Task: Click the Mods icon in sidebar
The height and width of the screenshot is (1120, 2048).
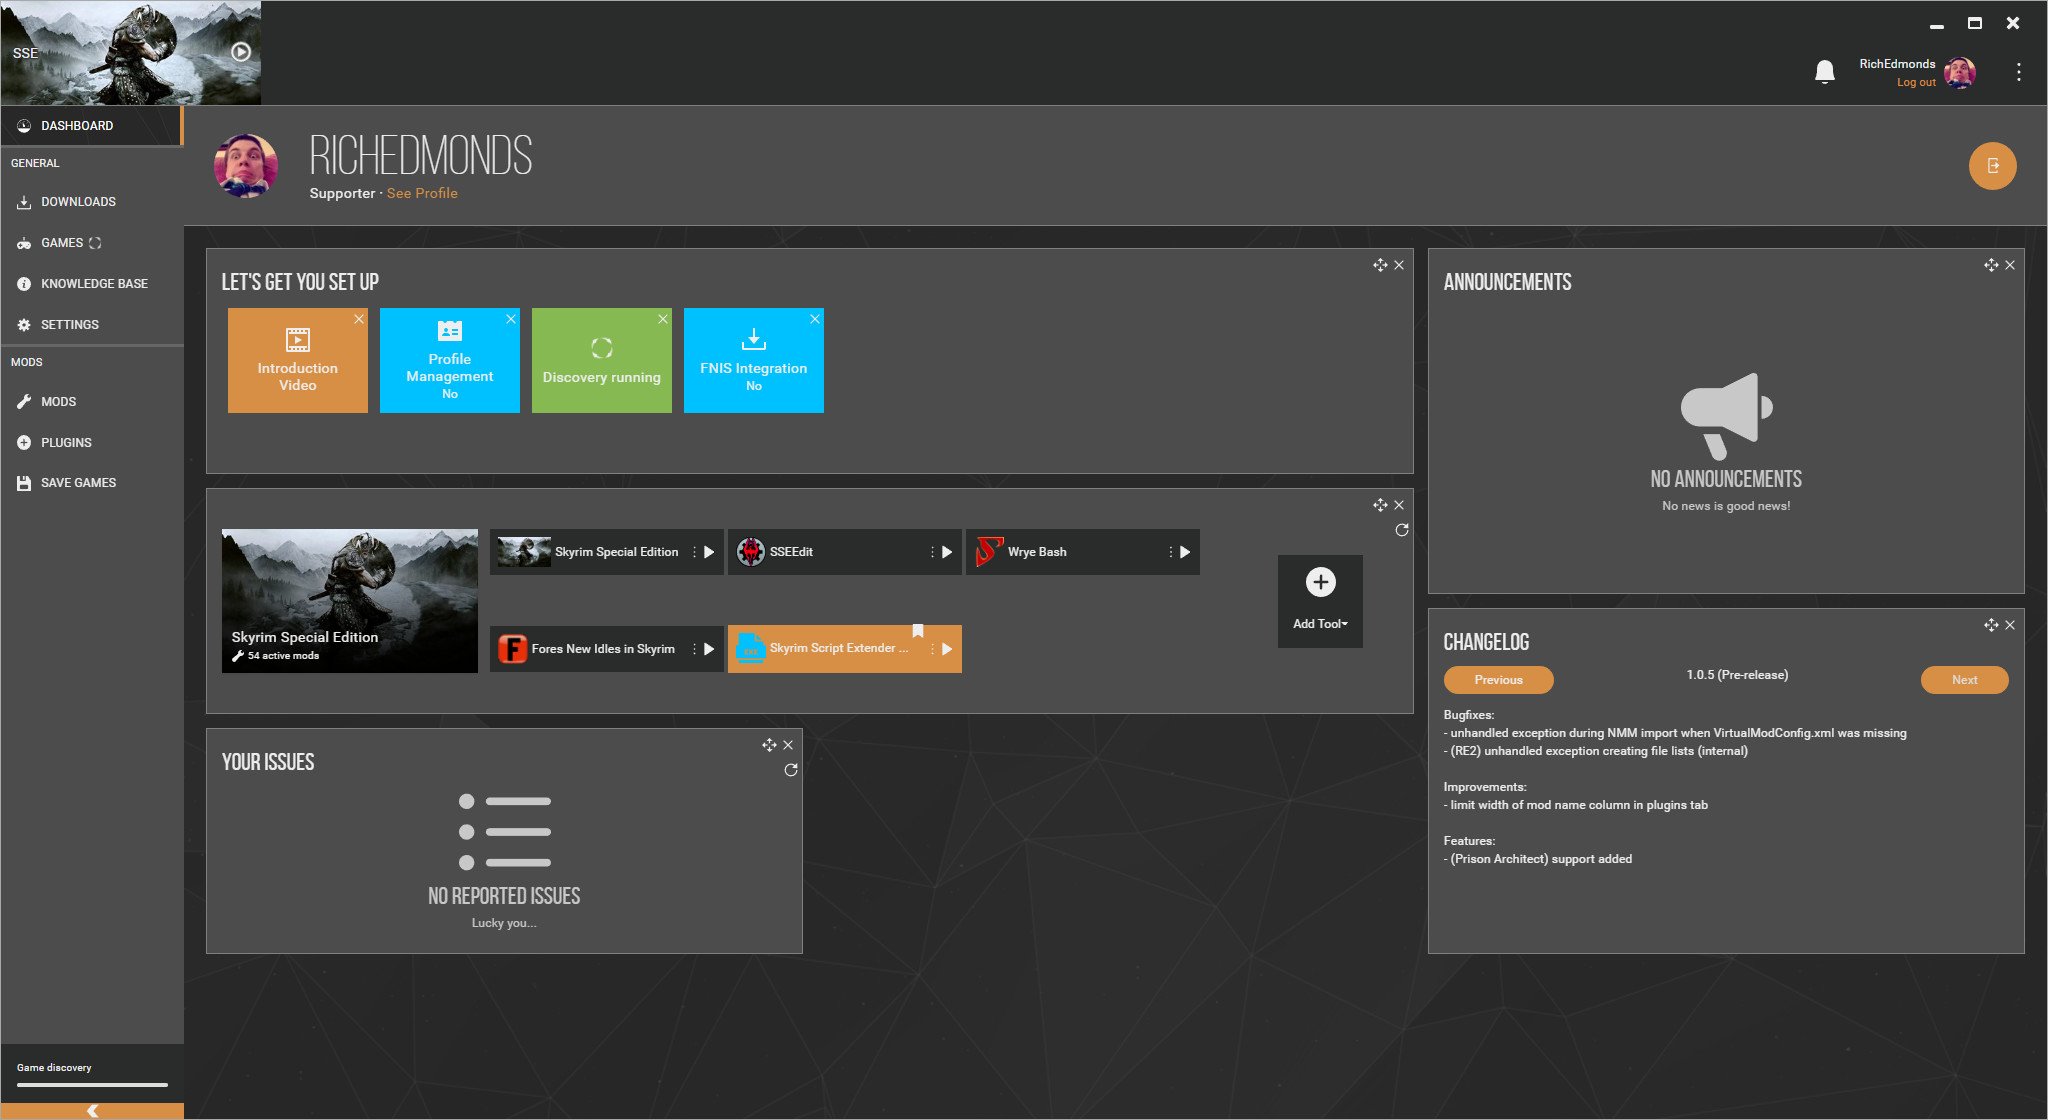Action: tap(26, 401)
